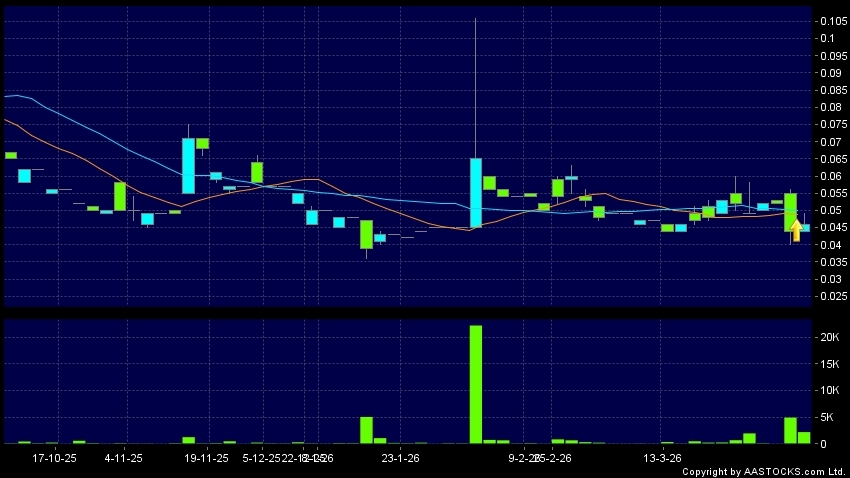Click the tall cyan candle above 19-11-25
The image size is (850, 478).
coord(188,165)
